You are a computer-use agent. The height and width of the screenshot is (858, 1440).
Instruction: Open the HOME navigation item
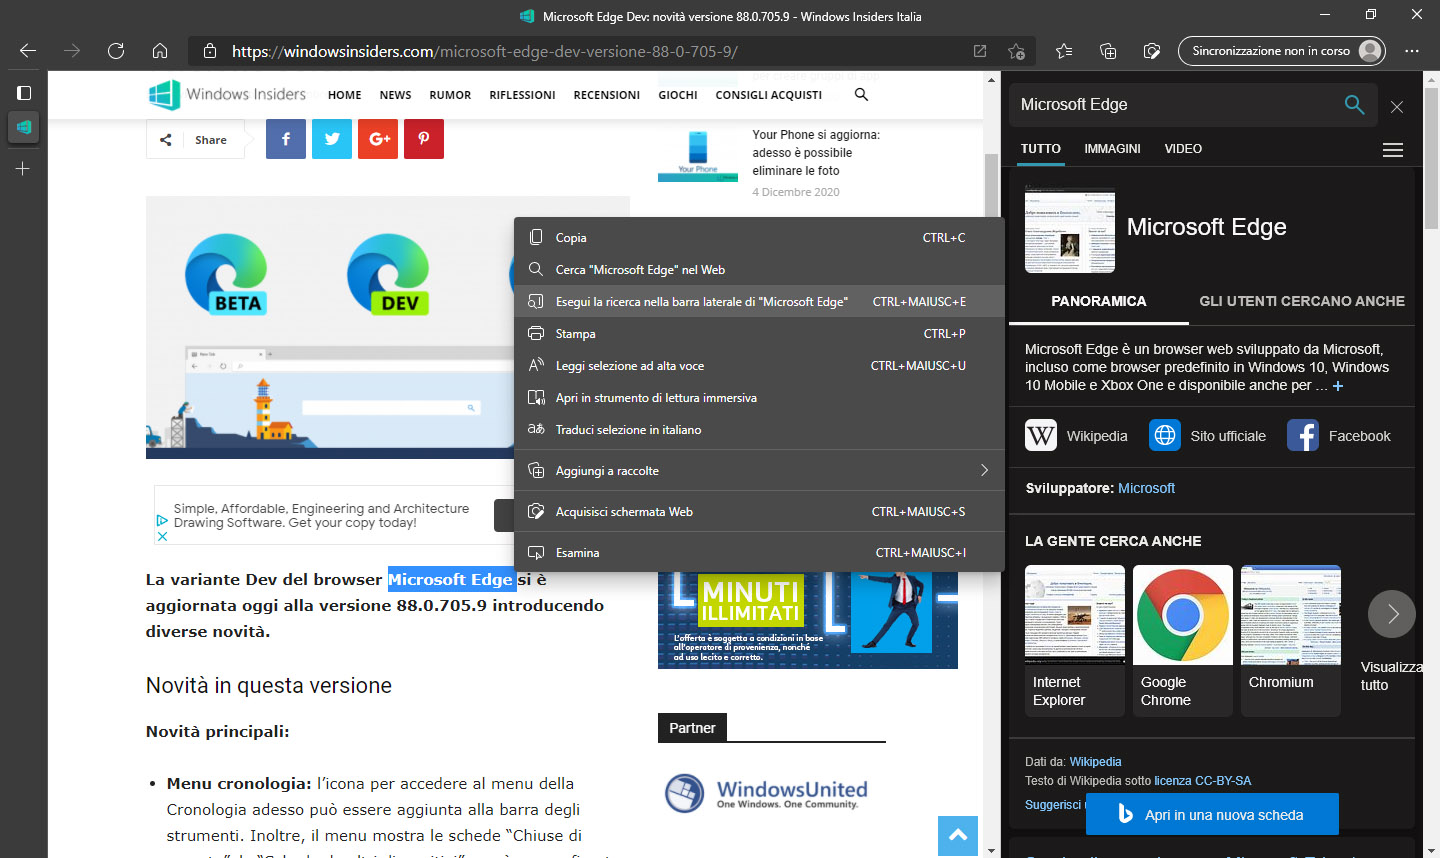coord(345,95)
